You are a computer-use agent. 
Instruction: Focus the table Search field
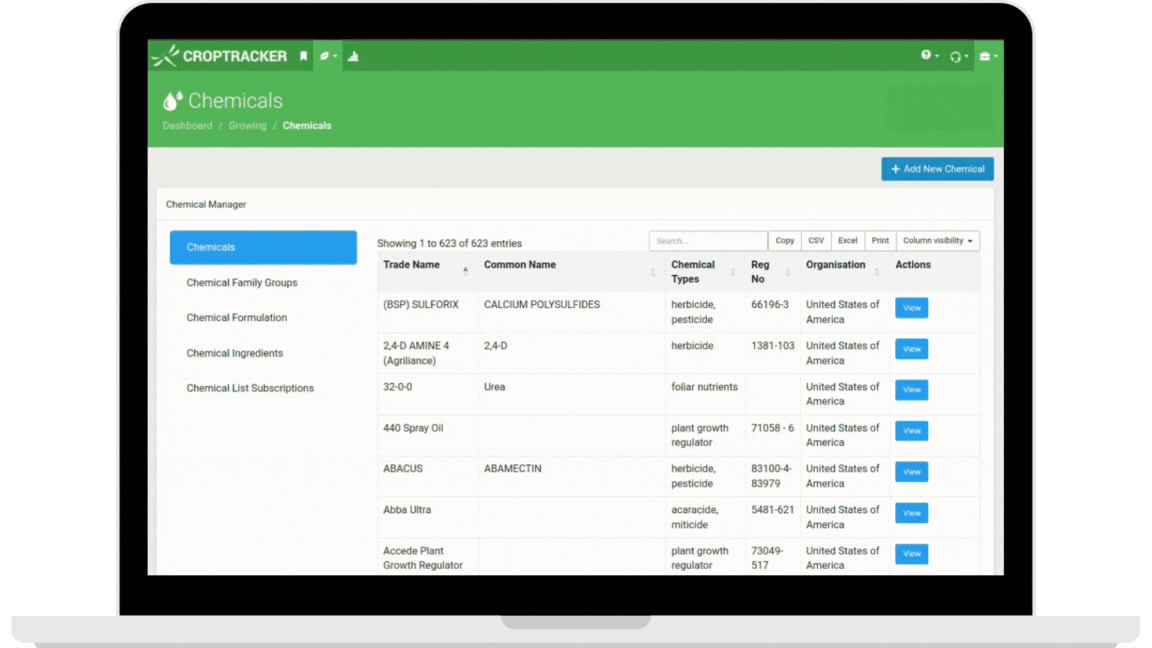tap(708, 241)
